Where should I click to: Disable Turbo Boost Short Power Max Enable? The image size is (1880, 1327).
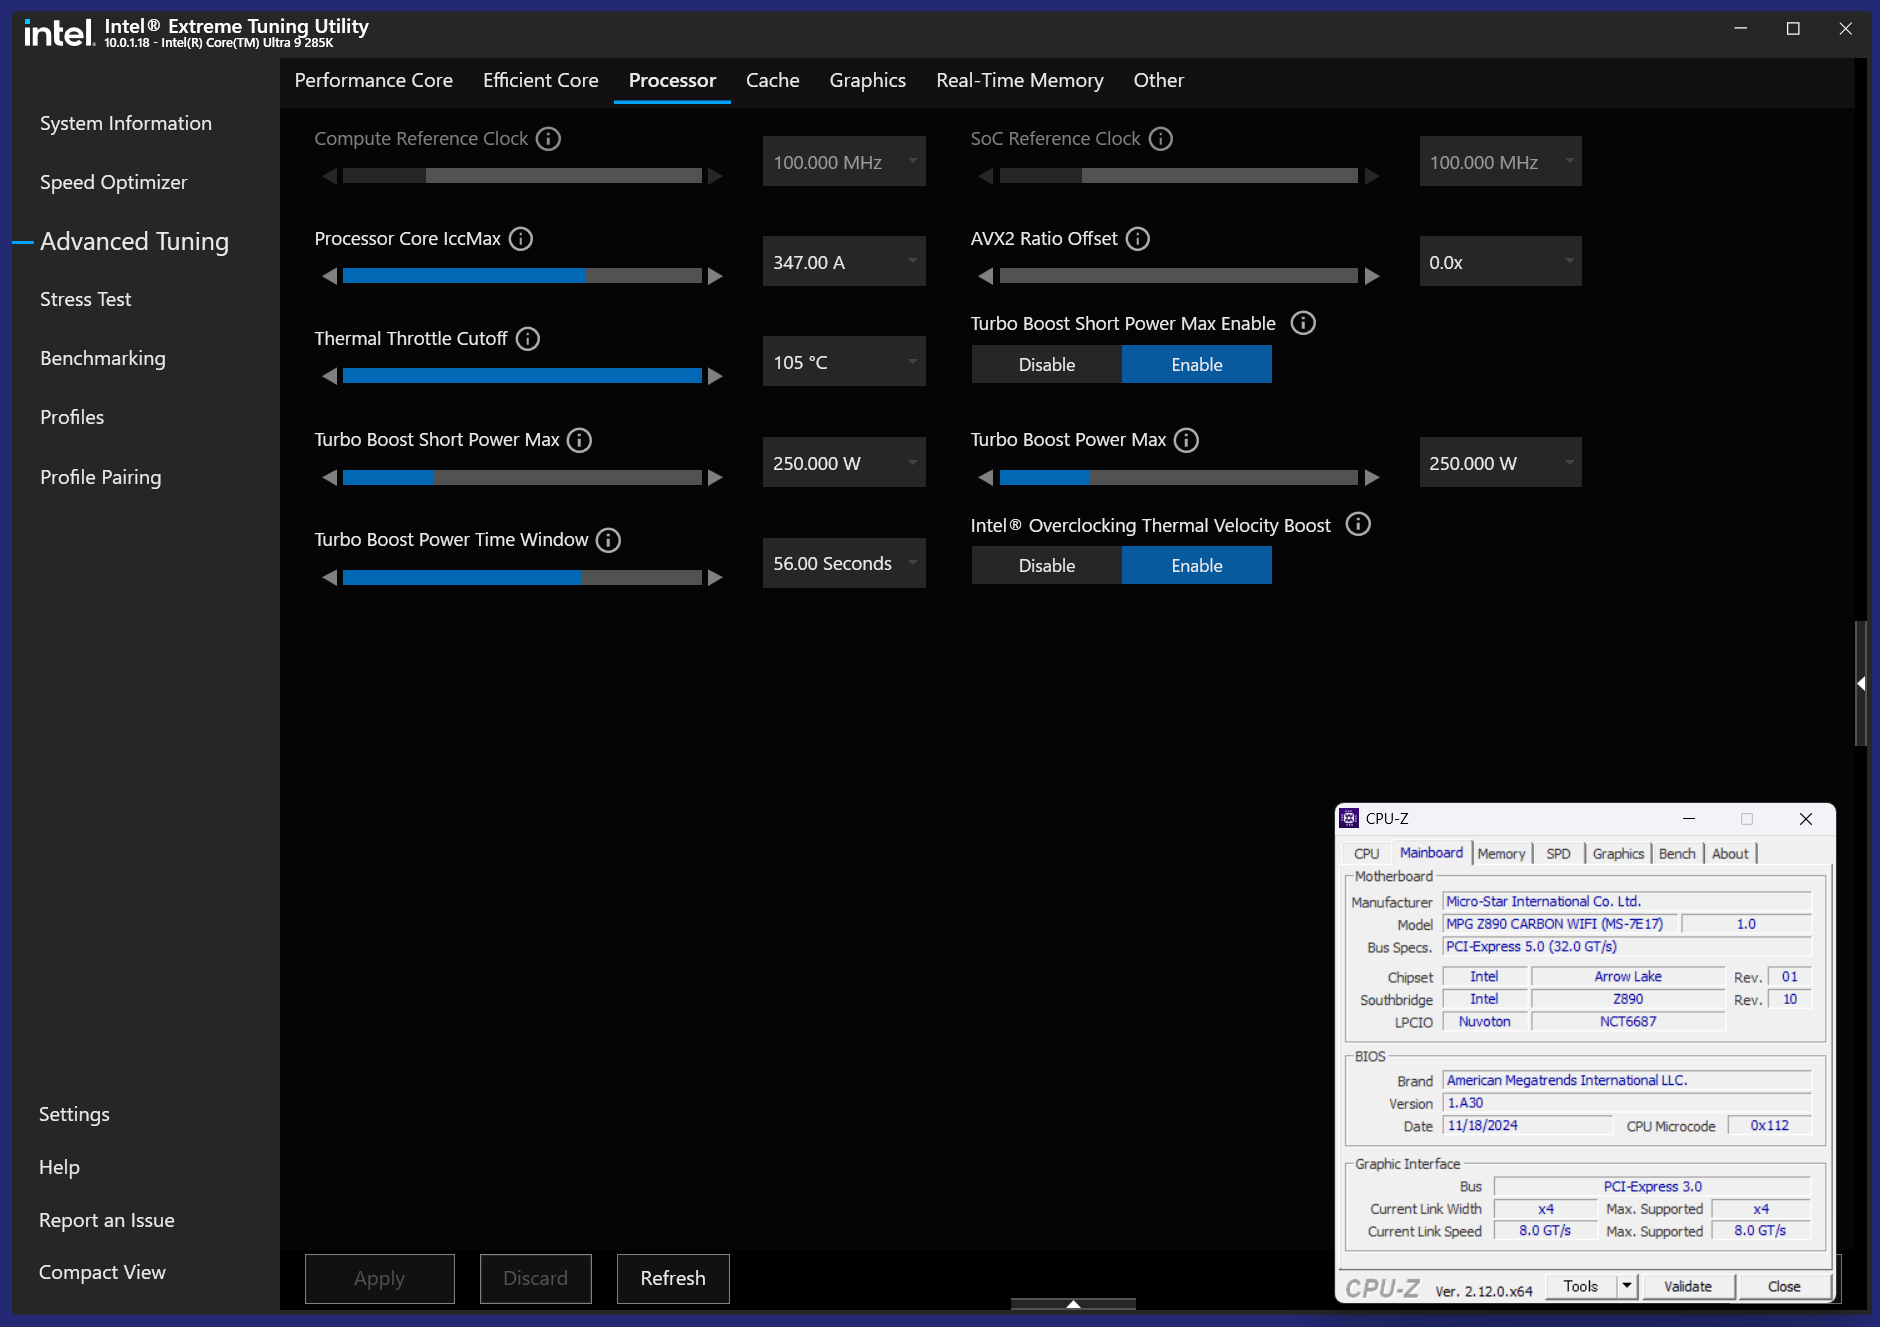tap(1047, 364)
